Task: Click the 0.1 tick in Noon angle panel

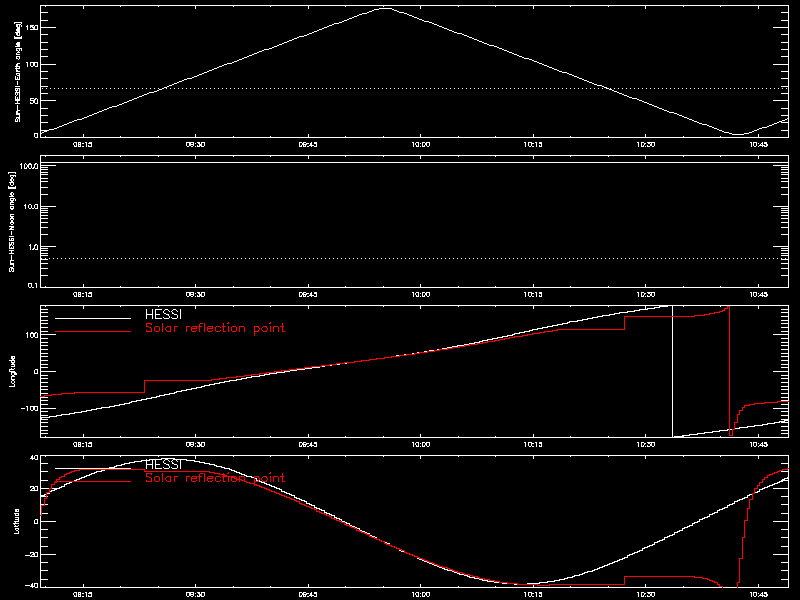Action: point(33,285)
